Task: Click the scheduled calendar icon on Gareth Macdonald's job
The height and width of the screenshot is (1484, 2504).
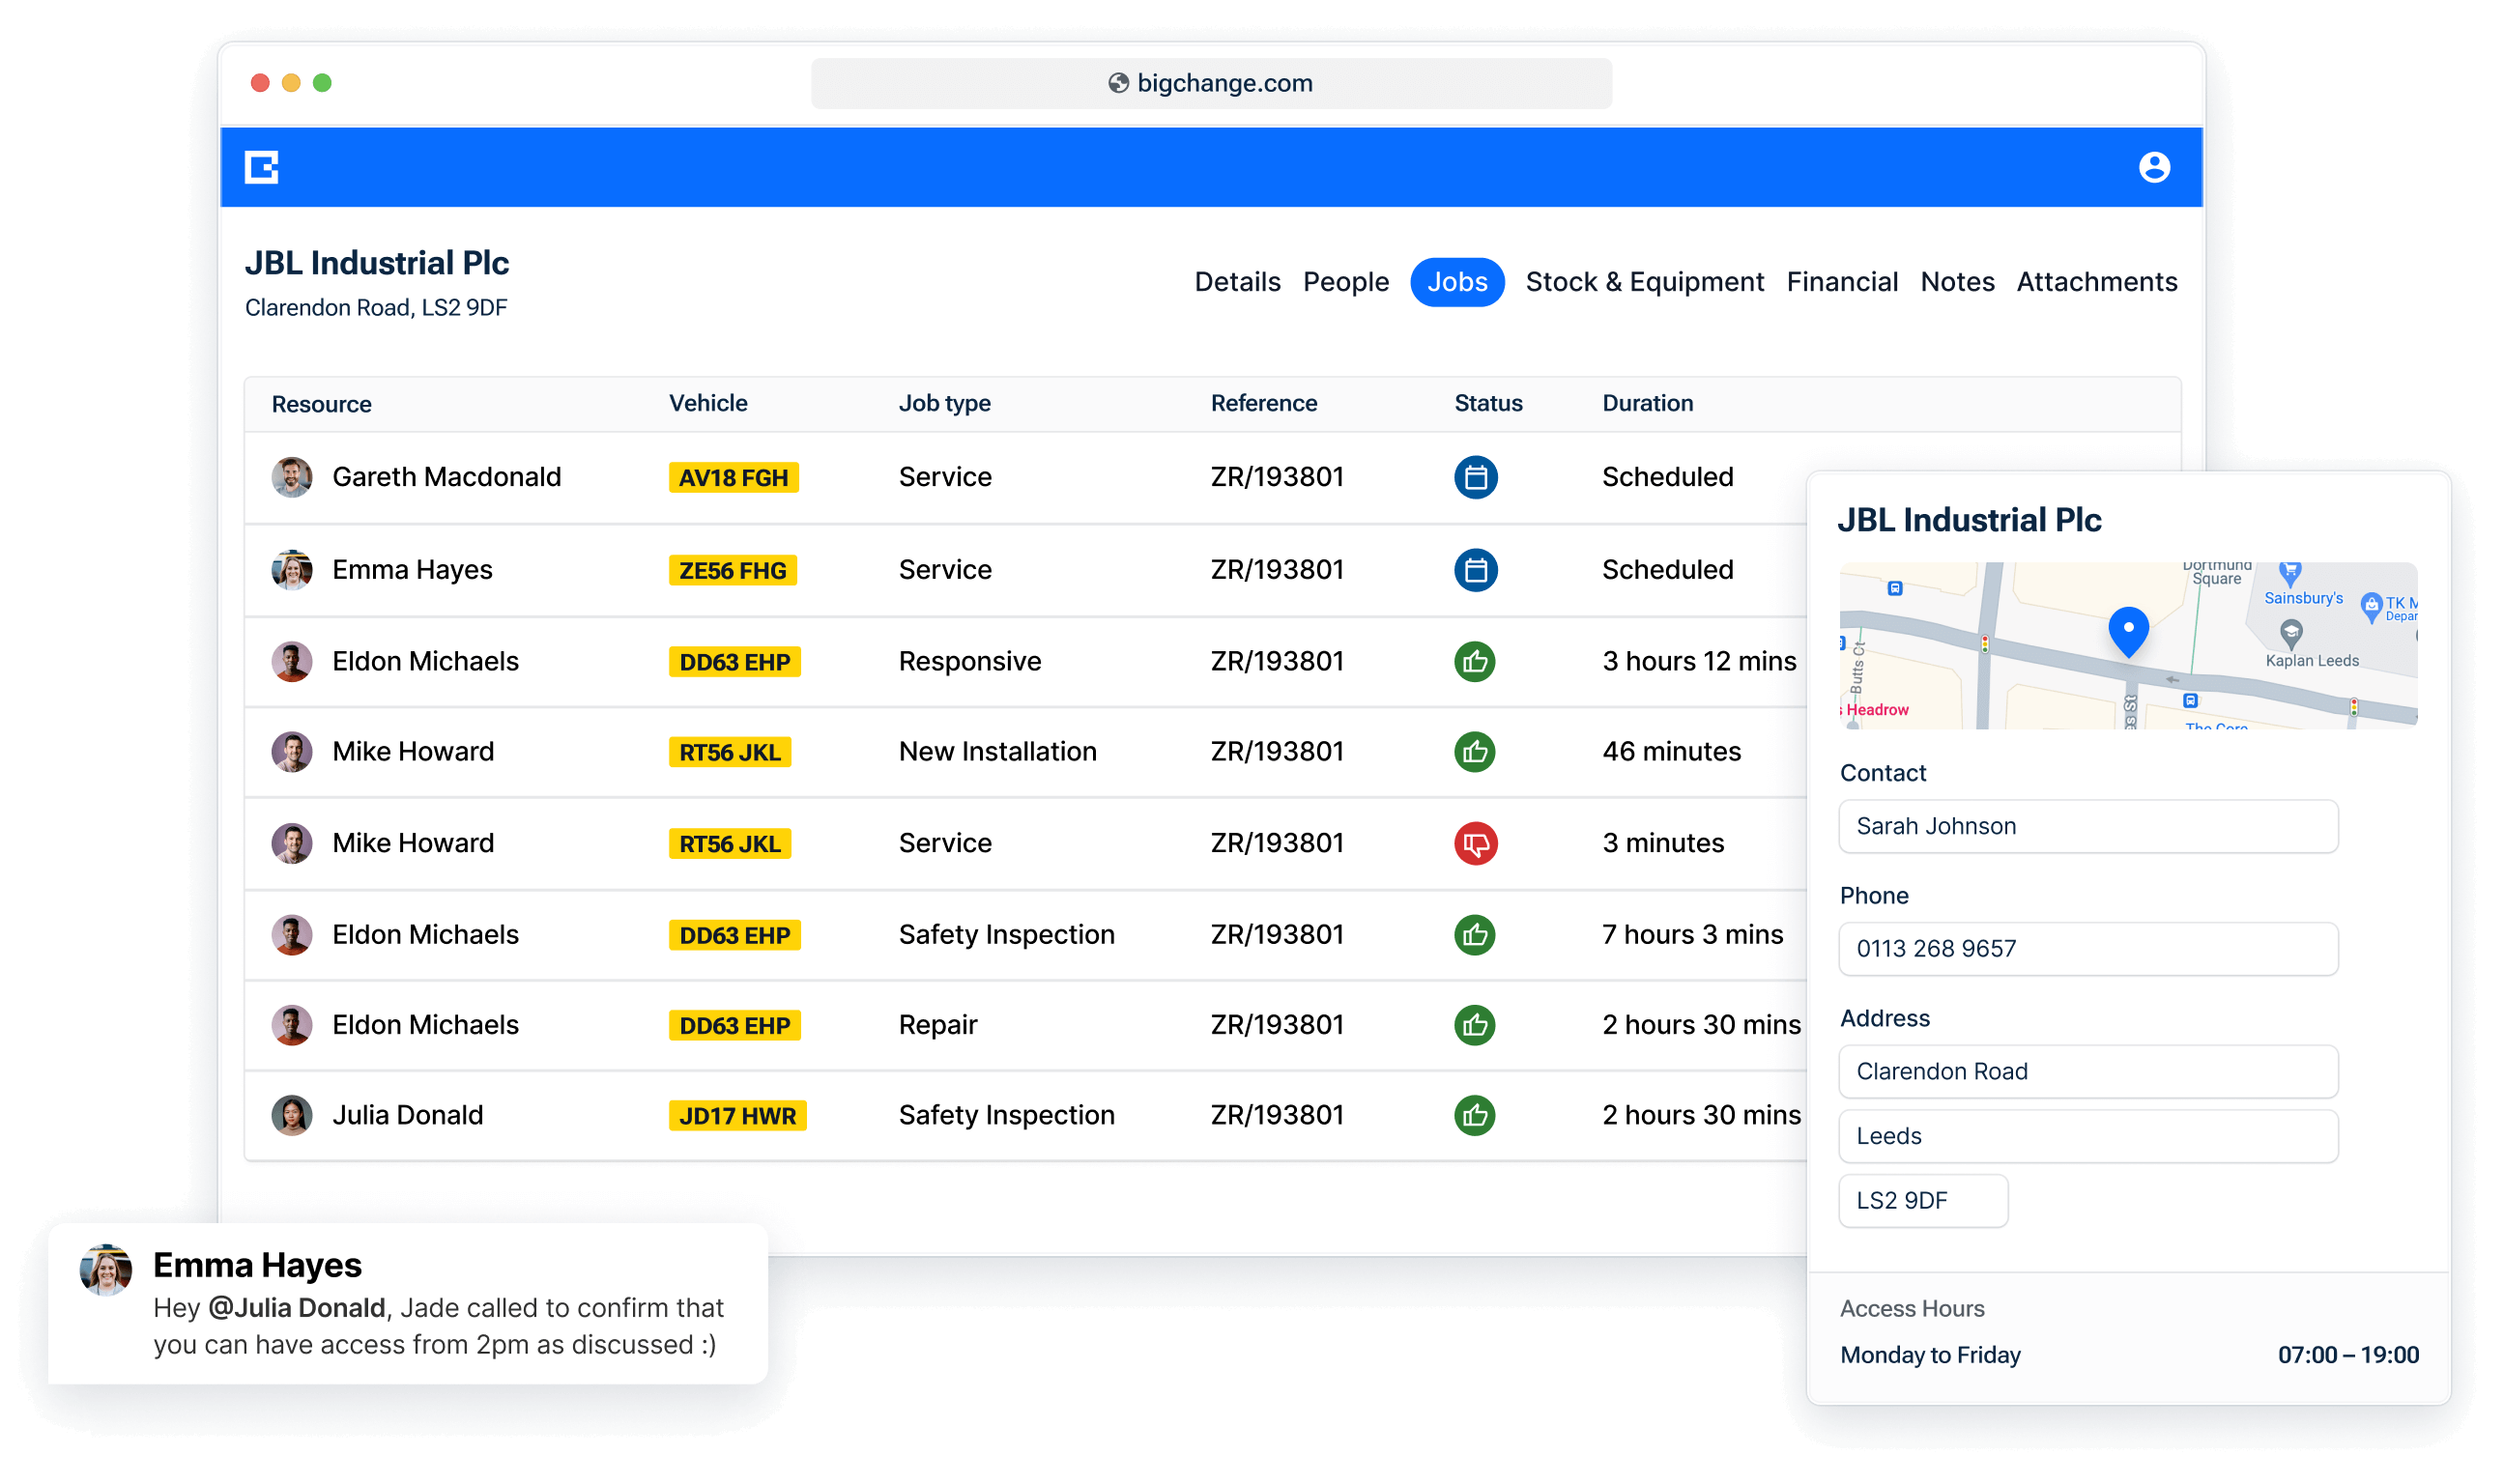Action: (x=1475, y=477)
